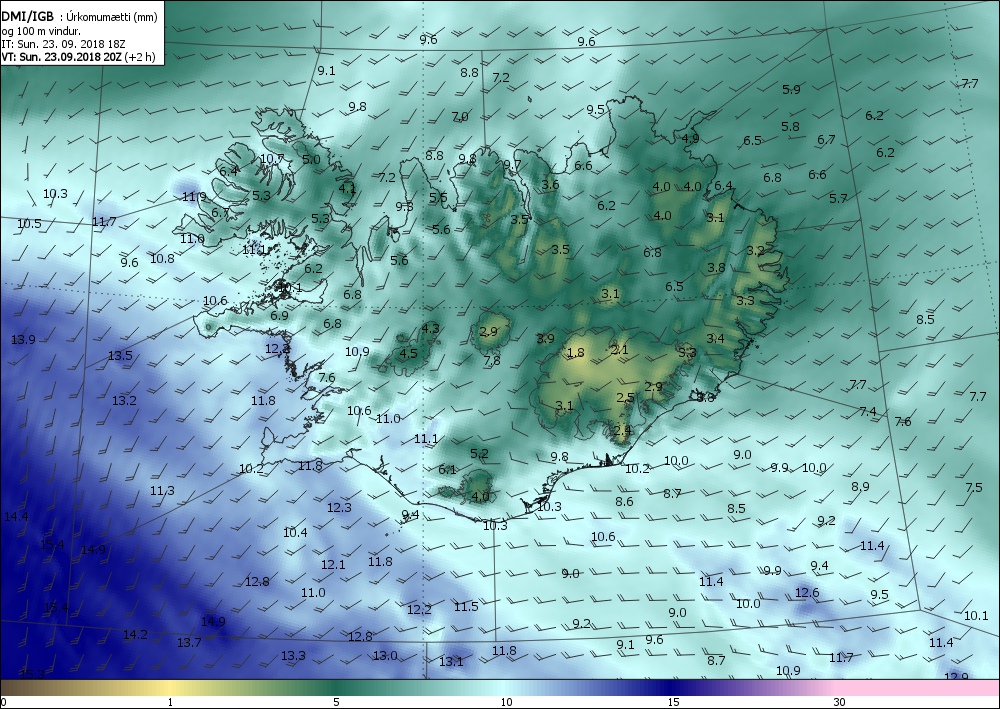Click the value 14.2 near the bottom
Viewport: 1000px width, 709px height.
(135, 634)
